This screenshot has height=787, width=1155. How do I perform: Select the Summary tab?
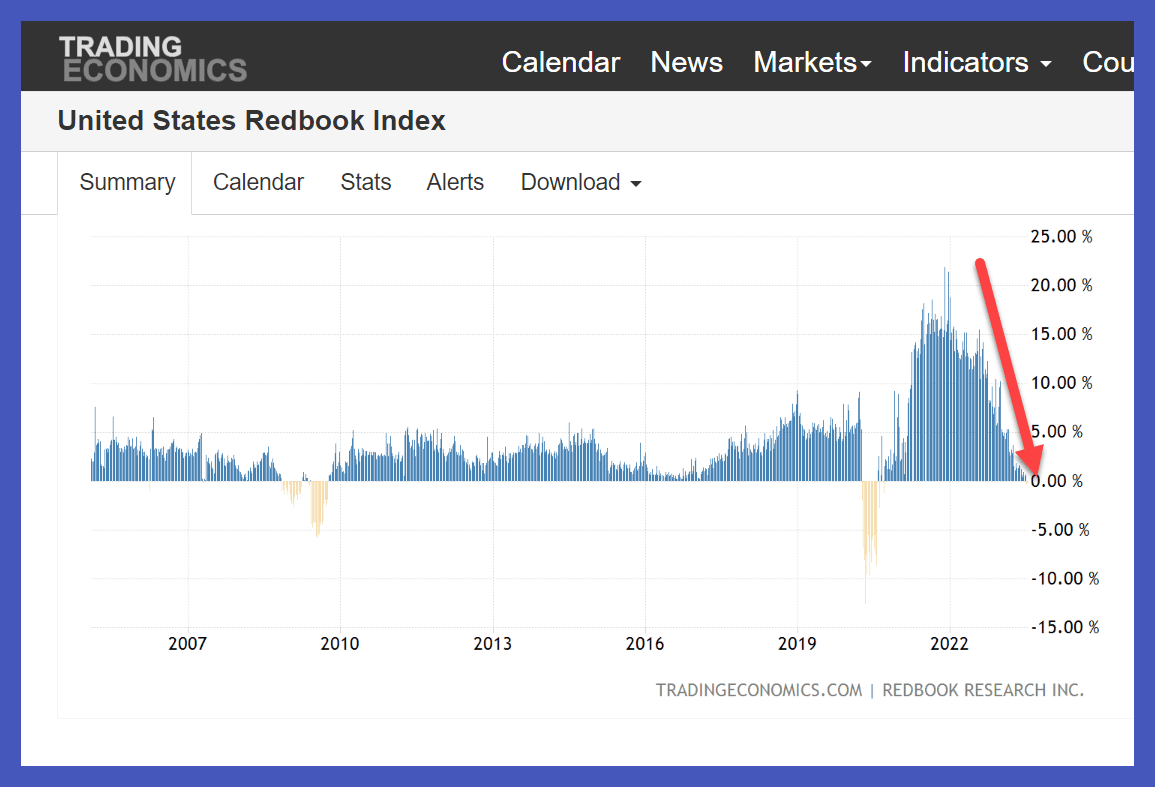[127, 182]
